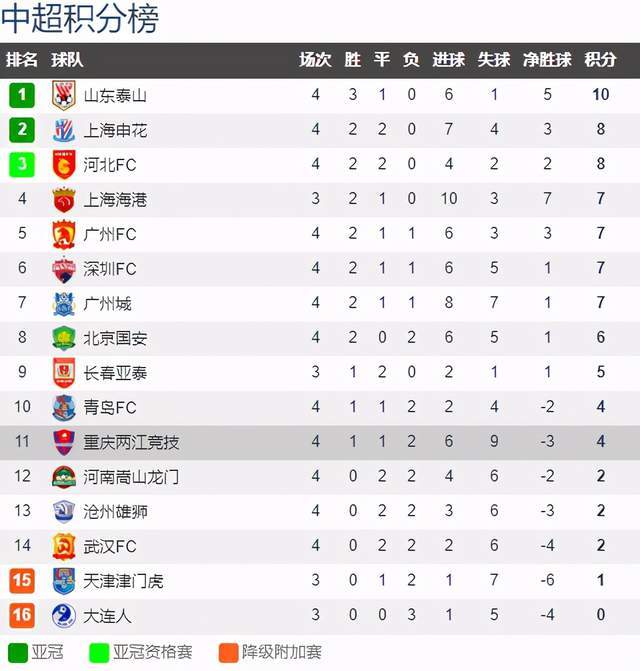640x671 pixels.
Task: Click the 积分 column header
Action: pyautogui.click(x=600, y=59)
